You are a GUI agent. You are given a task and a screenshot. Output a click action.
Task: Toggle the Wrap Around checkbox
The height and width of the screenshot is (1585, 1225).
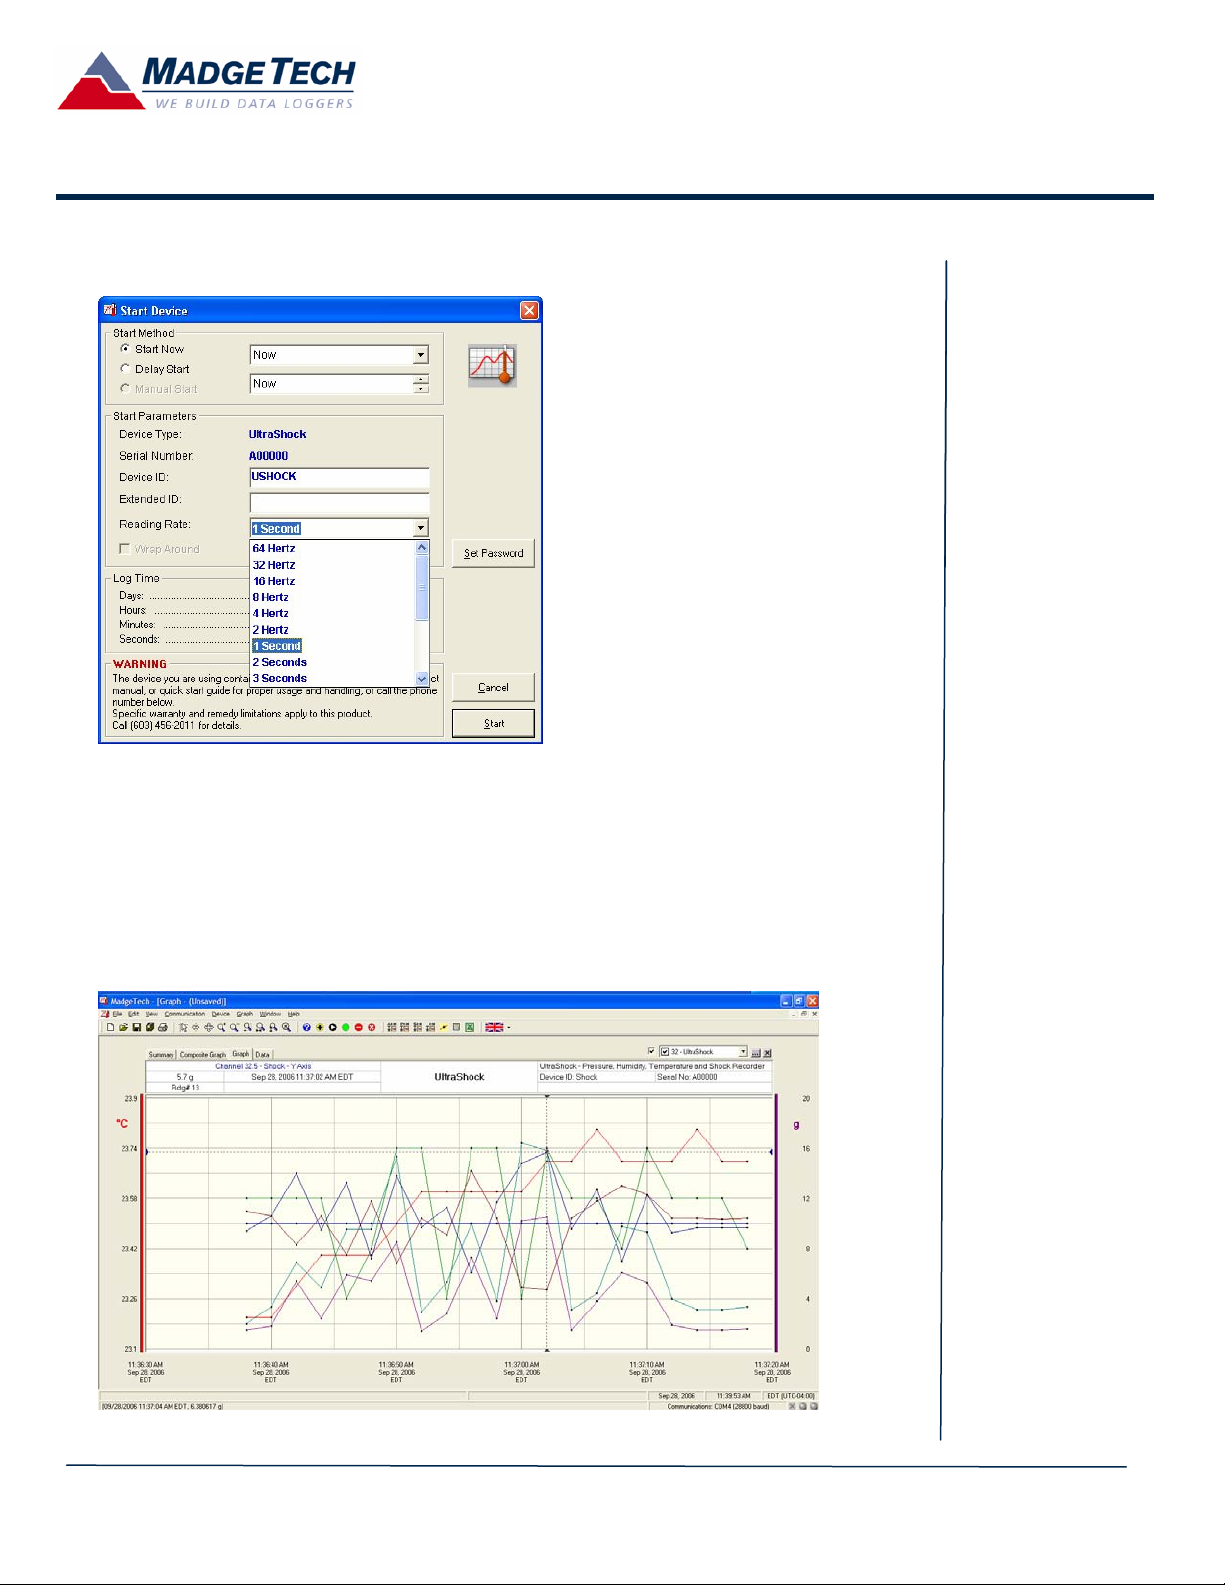(x=125, y=548)
